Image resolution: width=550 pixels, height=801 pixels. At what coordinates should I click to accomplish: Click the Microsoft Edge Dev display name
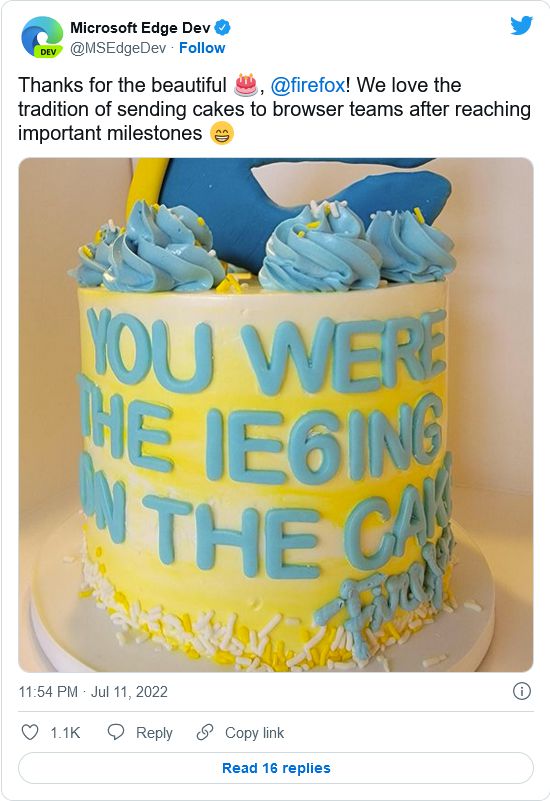point(140,28)
